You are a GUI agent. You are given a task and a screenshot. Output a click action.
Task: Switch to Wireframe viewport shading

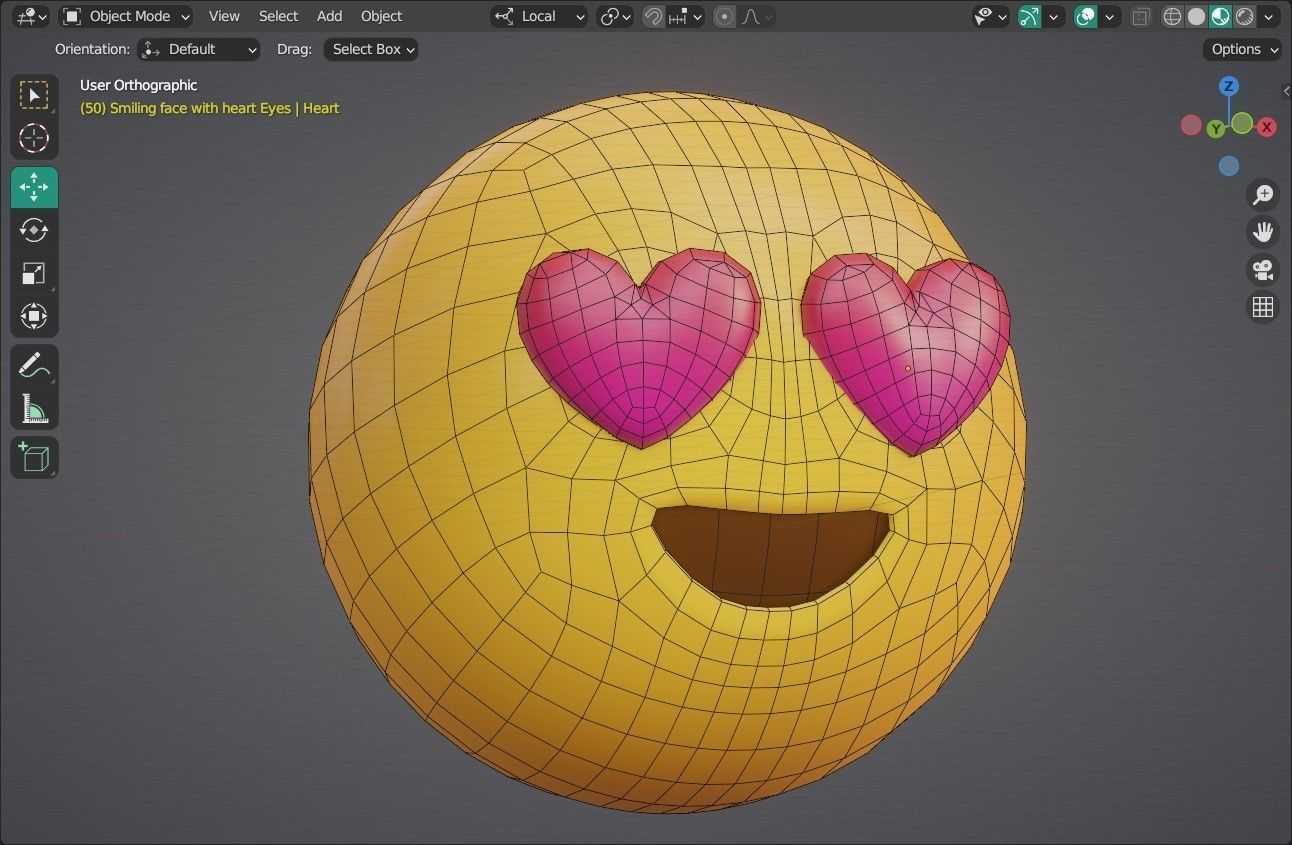1173,16
